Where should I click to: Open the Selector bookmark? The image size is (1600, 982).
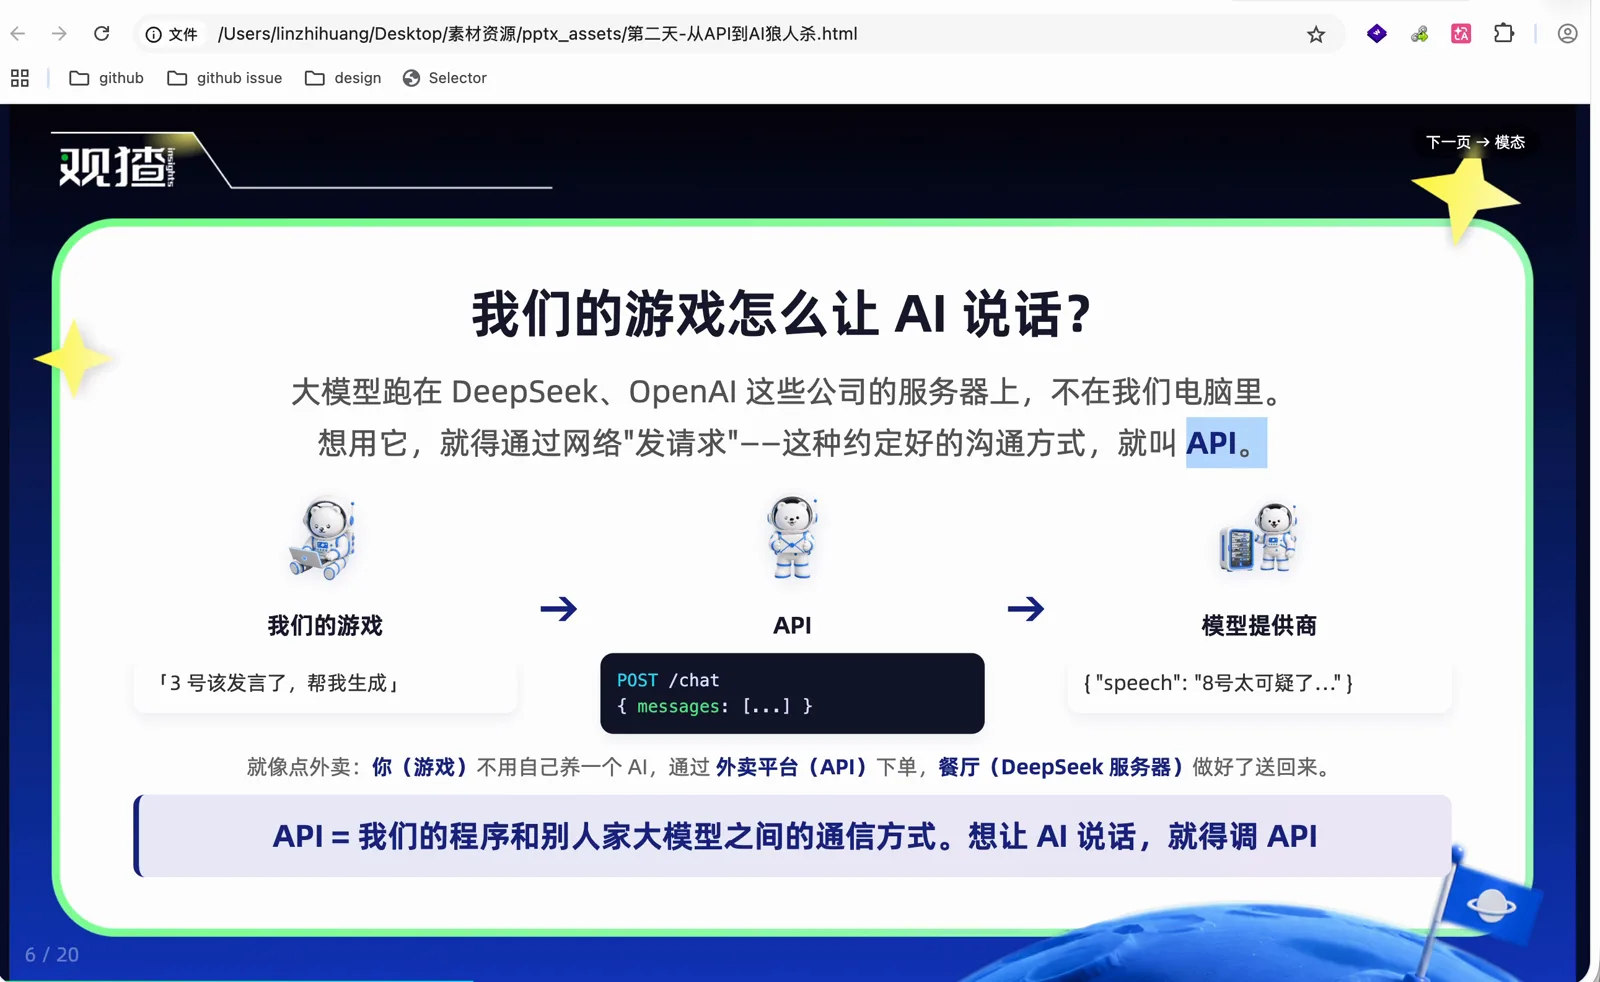point(445,78)
